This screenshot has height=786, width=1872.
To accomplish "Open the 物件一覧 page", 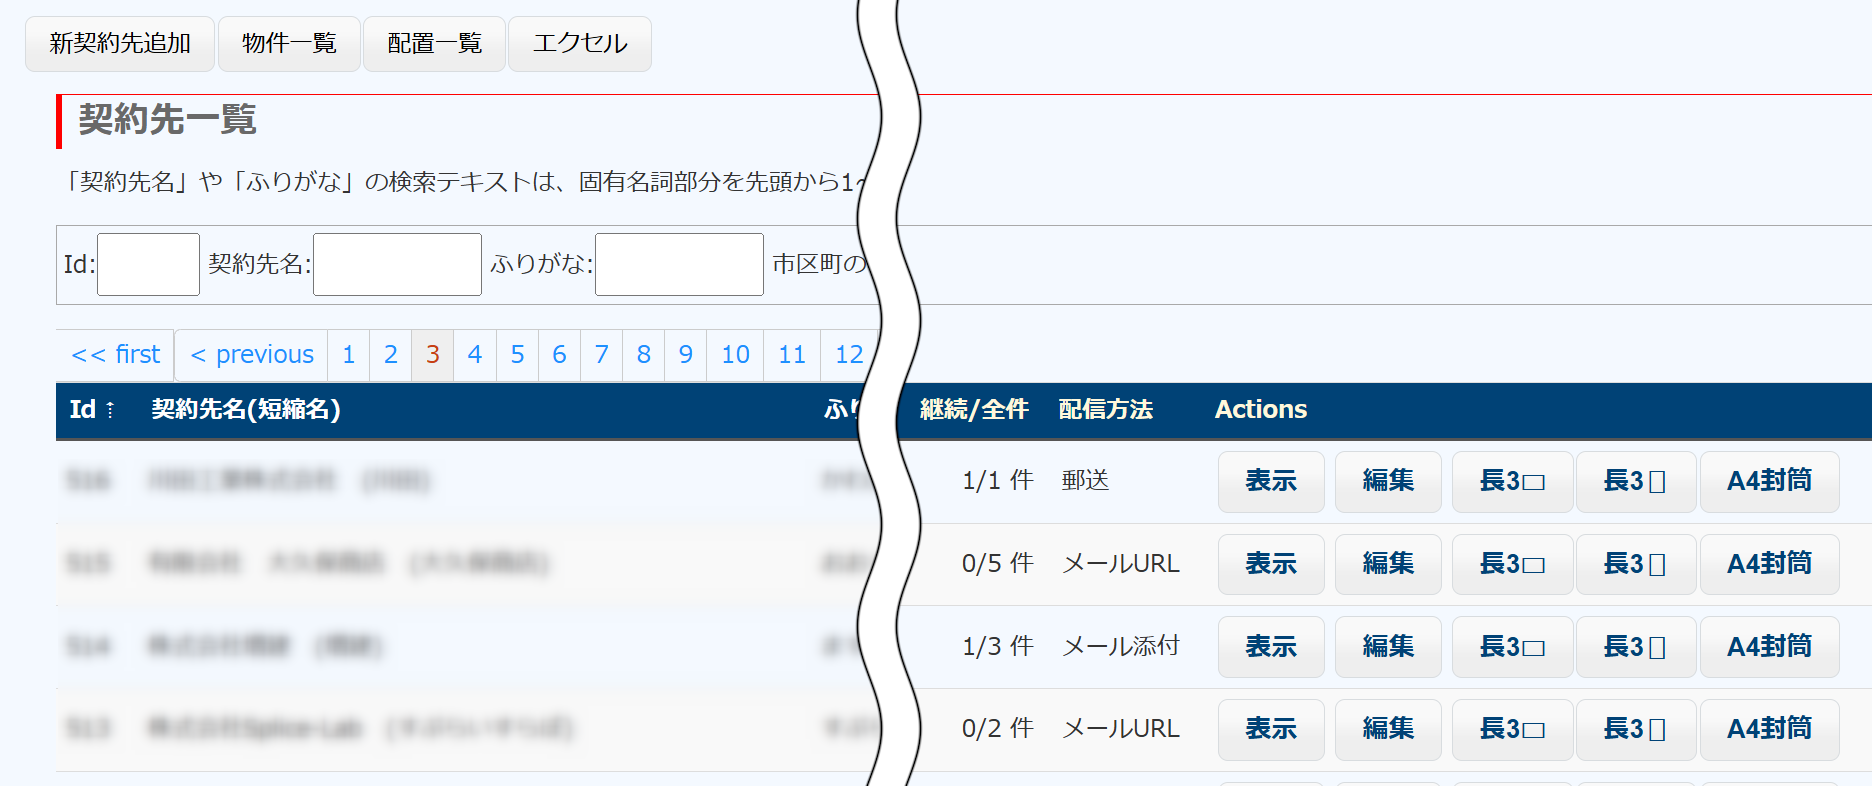I will click(289, 44).
